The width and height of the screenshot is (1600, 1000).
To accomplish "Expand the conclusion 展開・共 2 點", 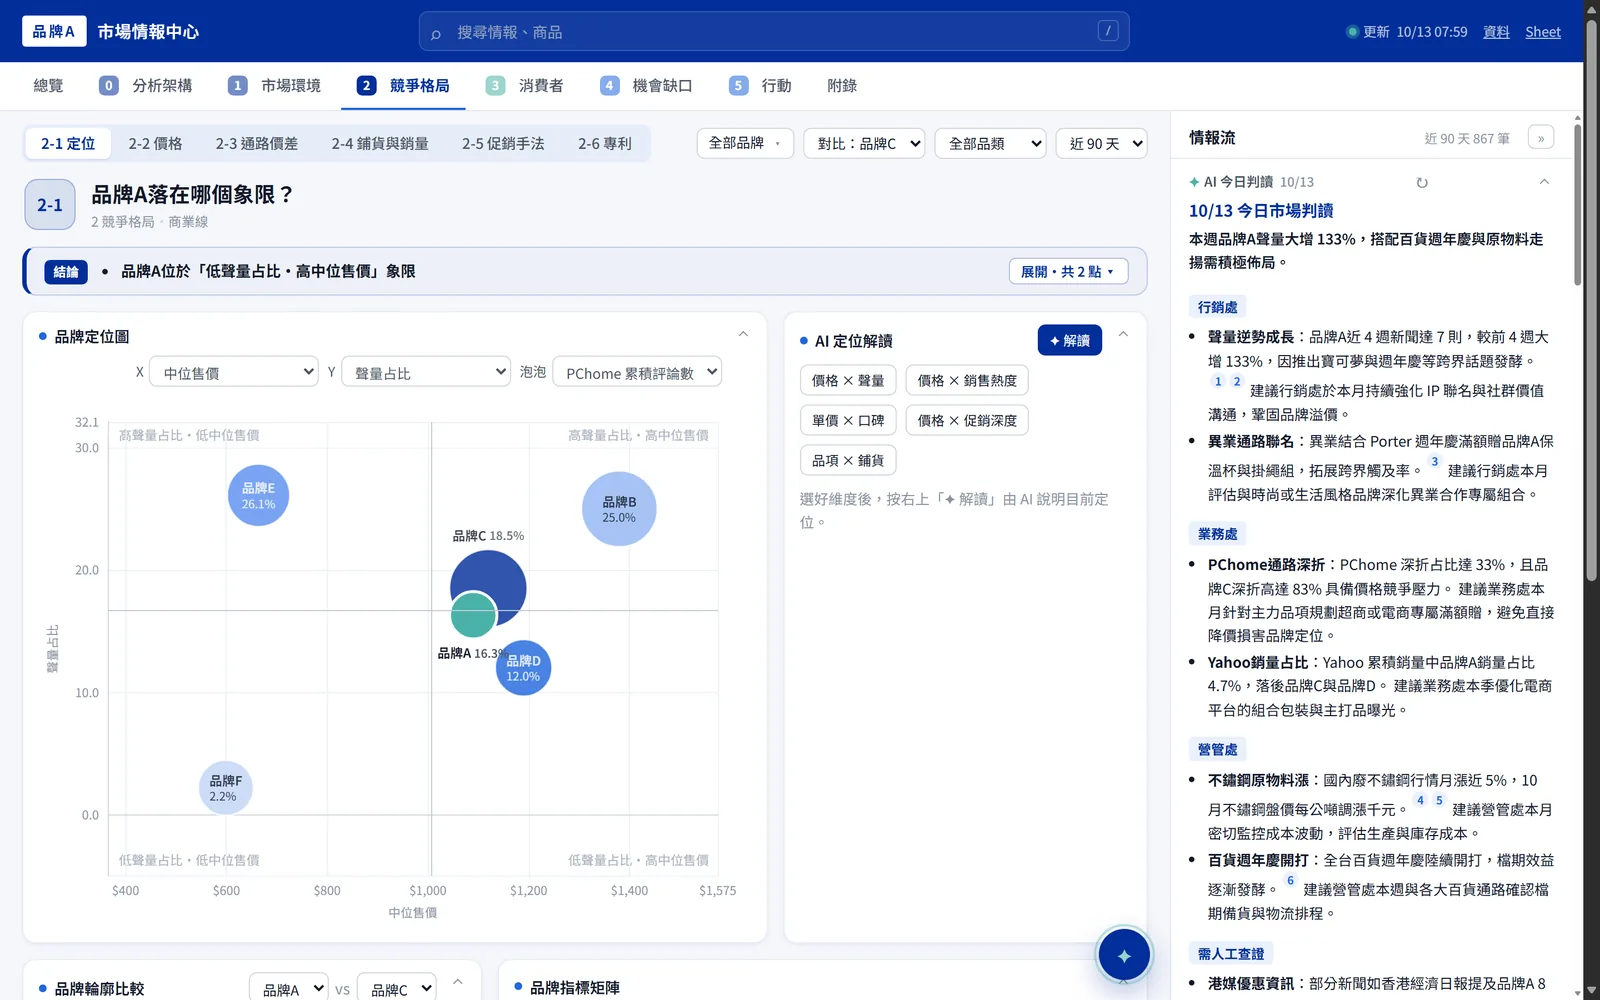I will [x=1068, y=272].
